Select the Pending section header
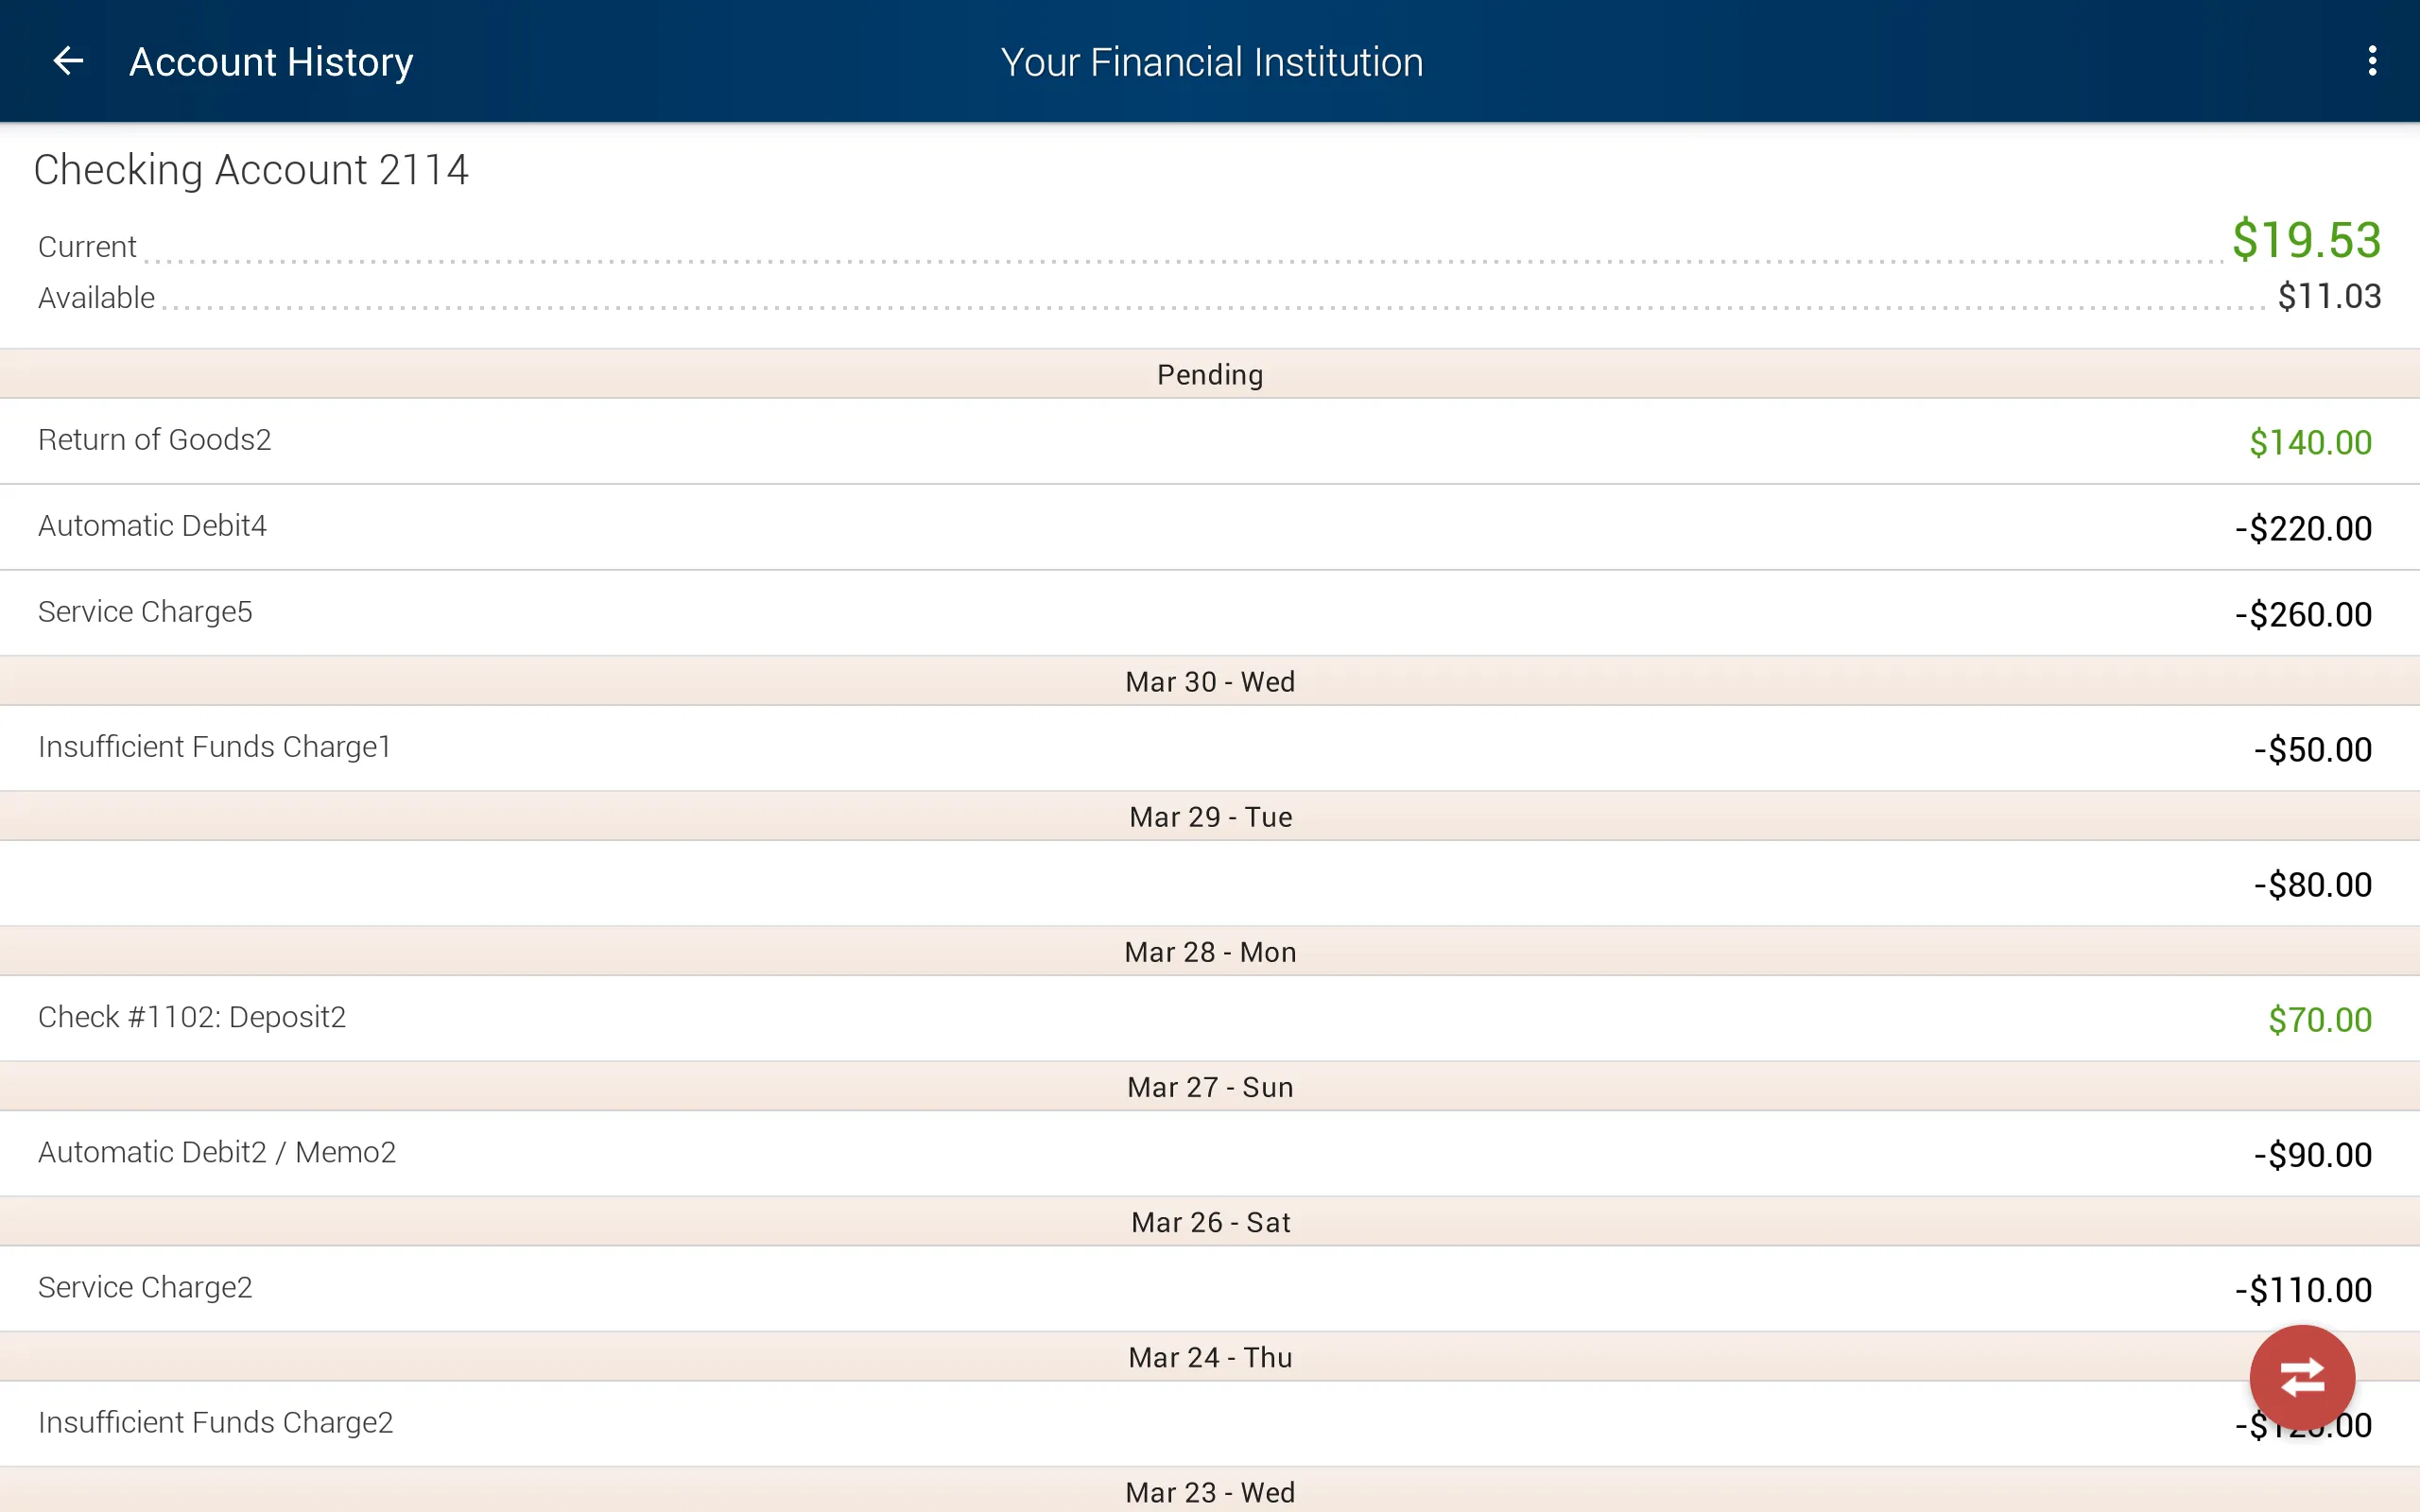Viewport: 2420px width, 1512px height. click(1209, 372)
